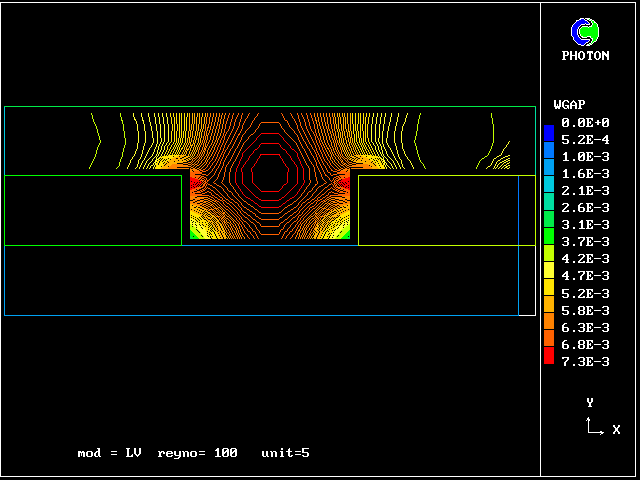The image size is (640, 480).
Task: Pick the 4.2E-3 legend value
Action: pyautogui.click(x=585, y=259)
